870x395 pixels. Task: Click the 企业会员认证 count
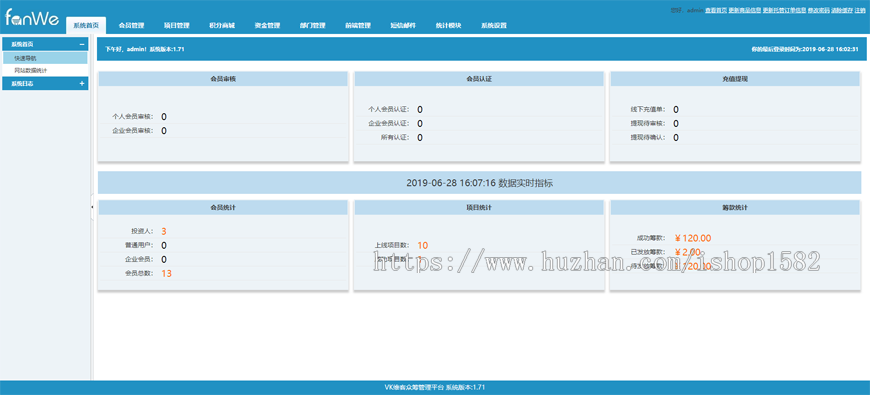click(420, 124)
